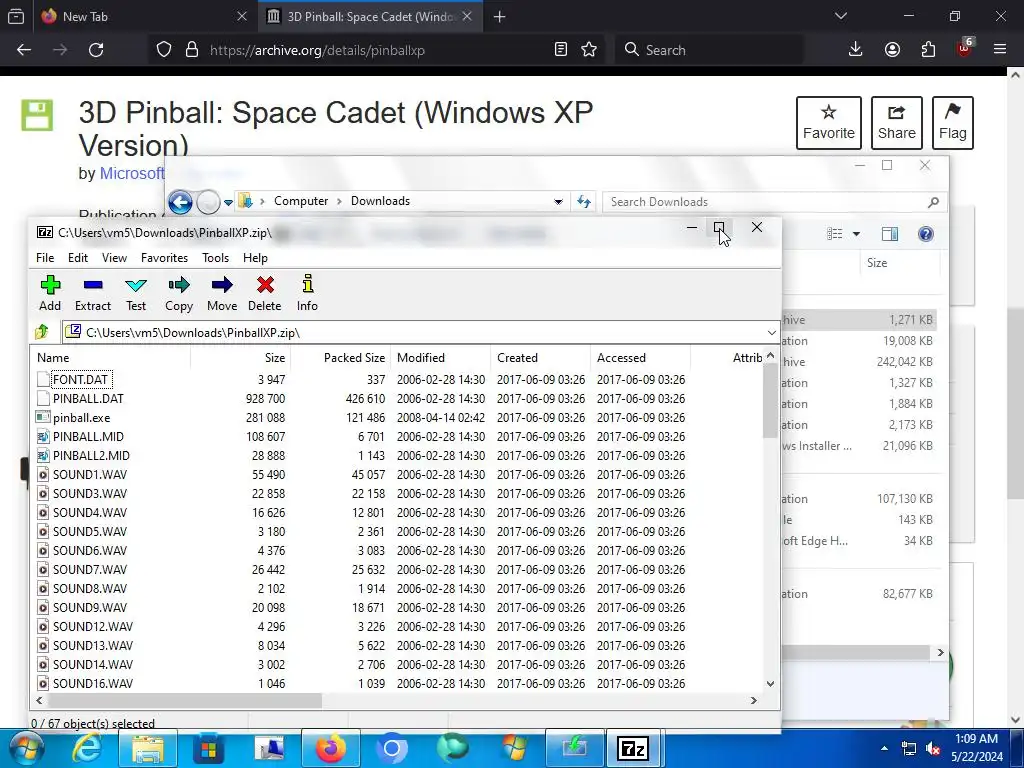1024x768 pixels.
Task: Open Explorer recent locations dropdown arrow
Action: tap(228, 202)
